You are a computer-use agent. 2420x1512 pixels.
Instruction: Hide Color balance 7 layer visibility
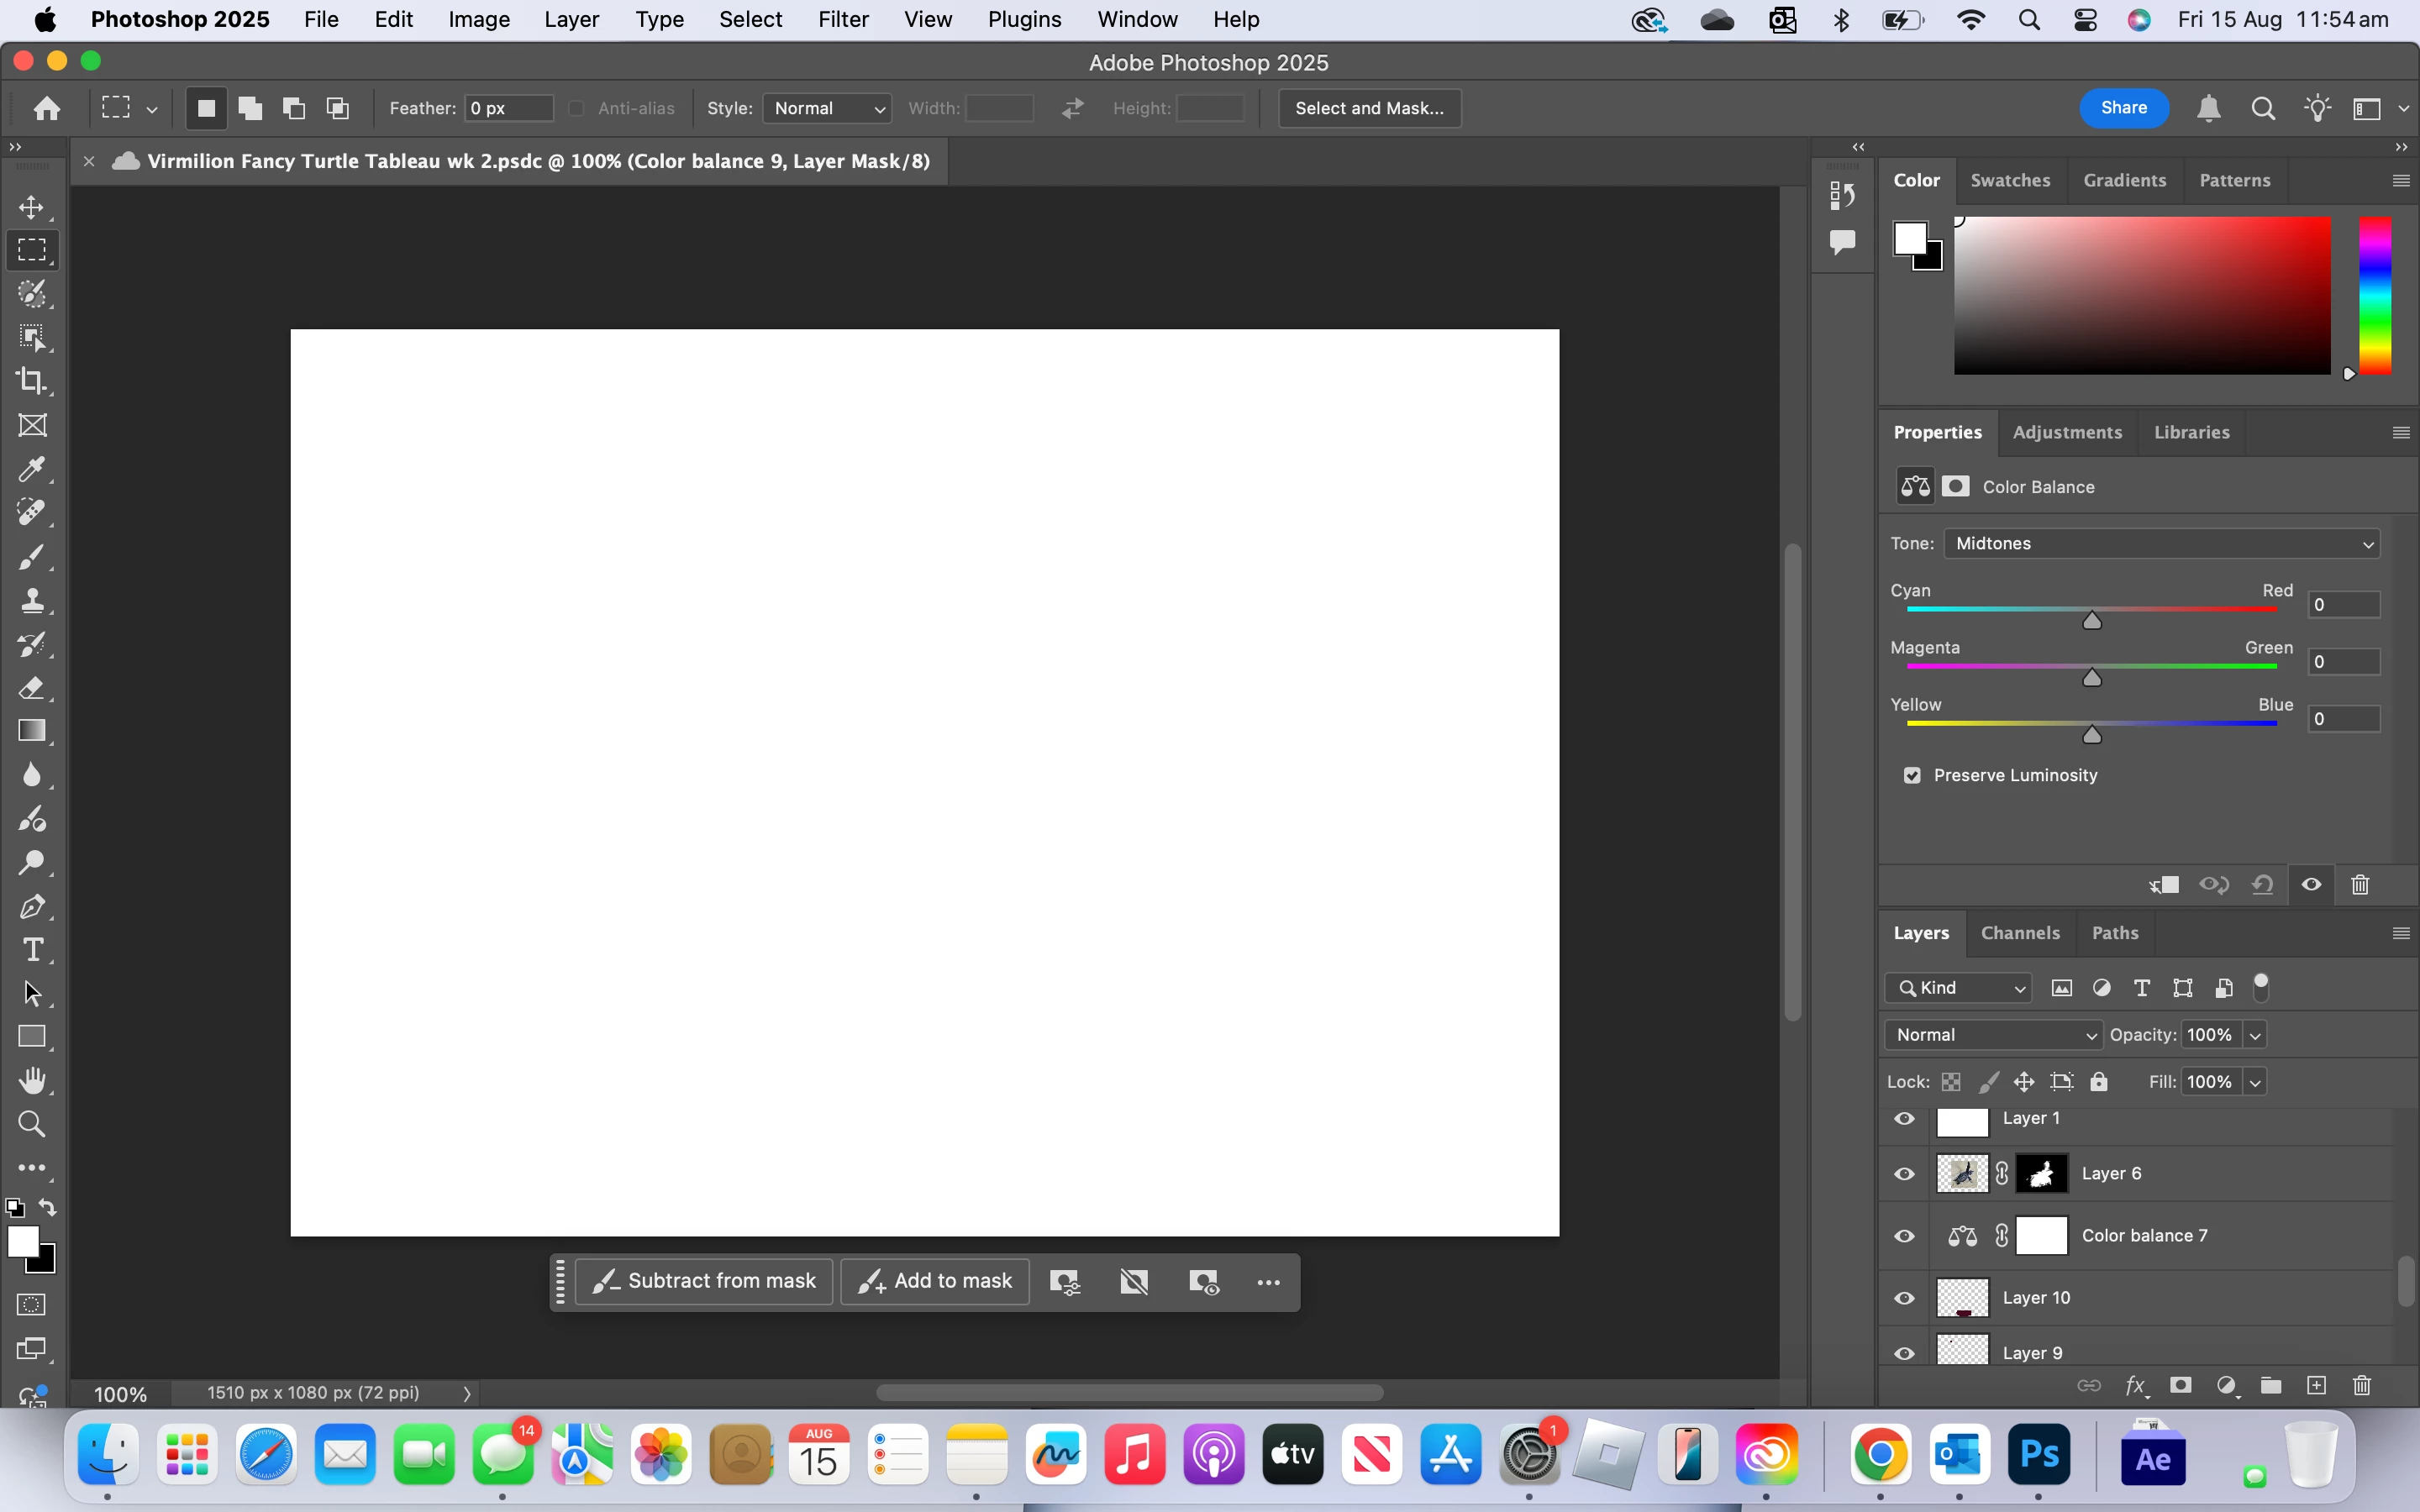coord(1904,1236)
